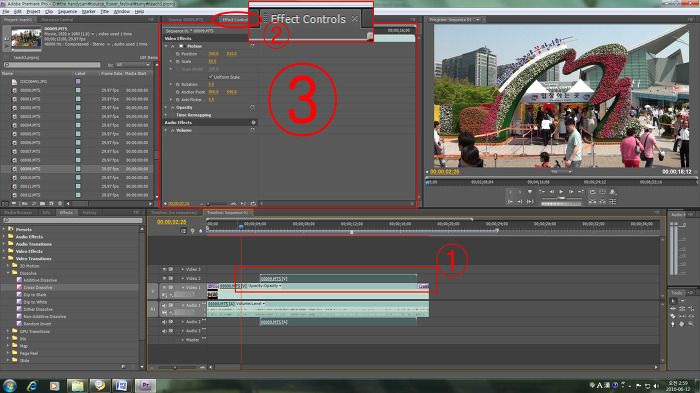Toggle Uniform Scale checkbox
Screen dimensions: 700x393
(210, 77)
